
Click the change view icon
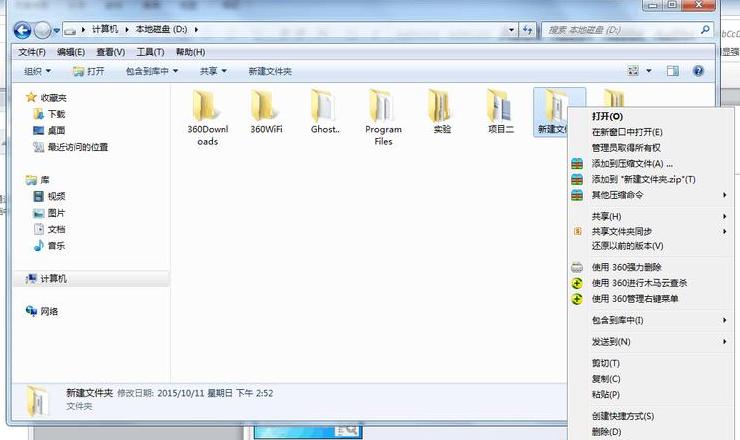click(632, 71)
